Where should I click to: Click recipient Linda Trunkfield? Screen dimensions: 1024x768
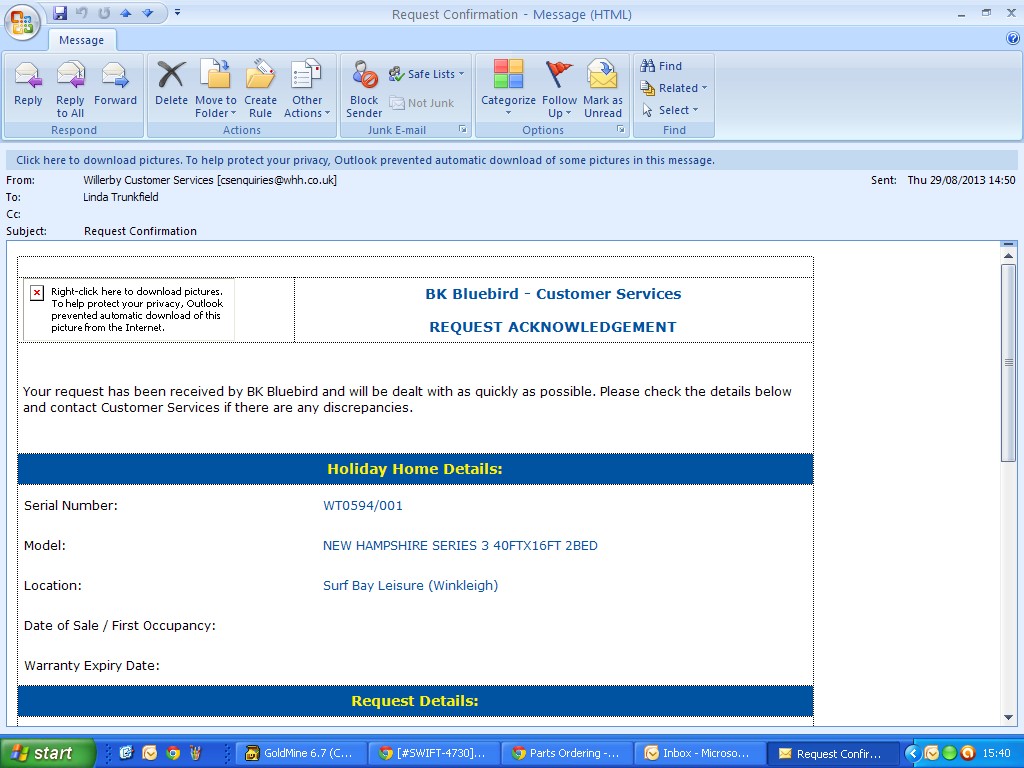[x=121, y=197]
